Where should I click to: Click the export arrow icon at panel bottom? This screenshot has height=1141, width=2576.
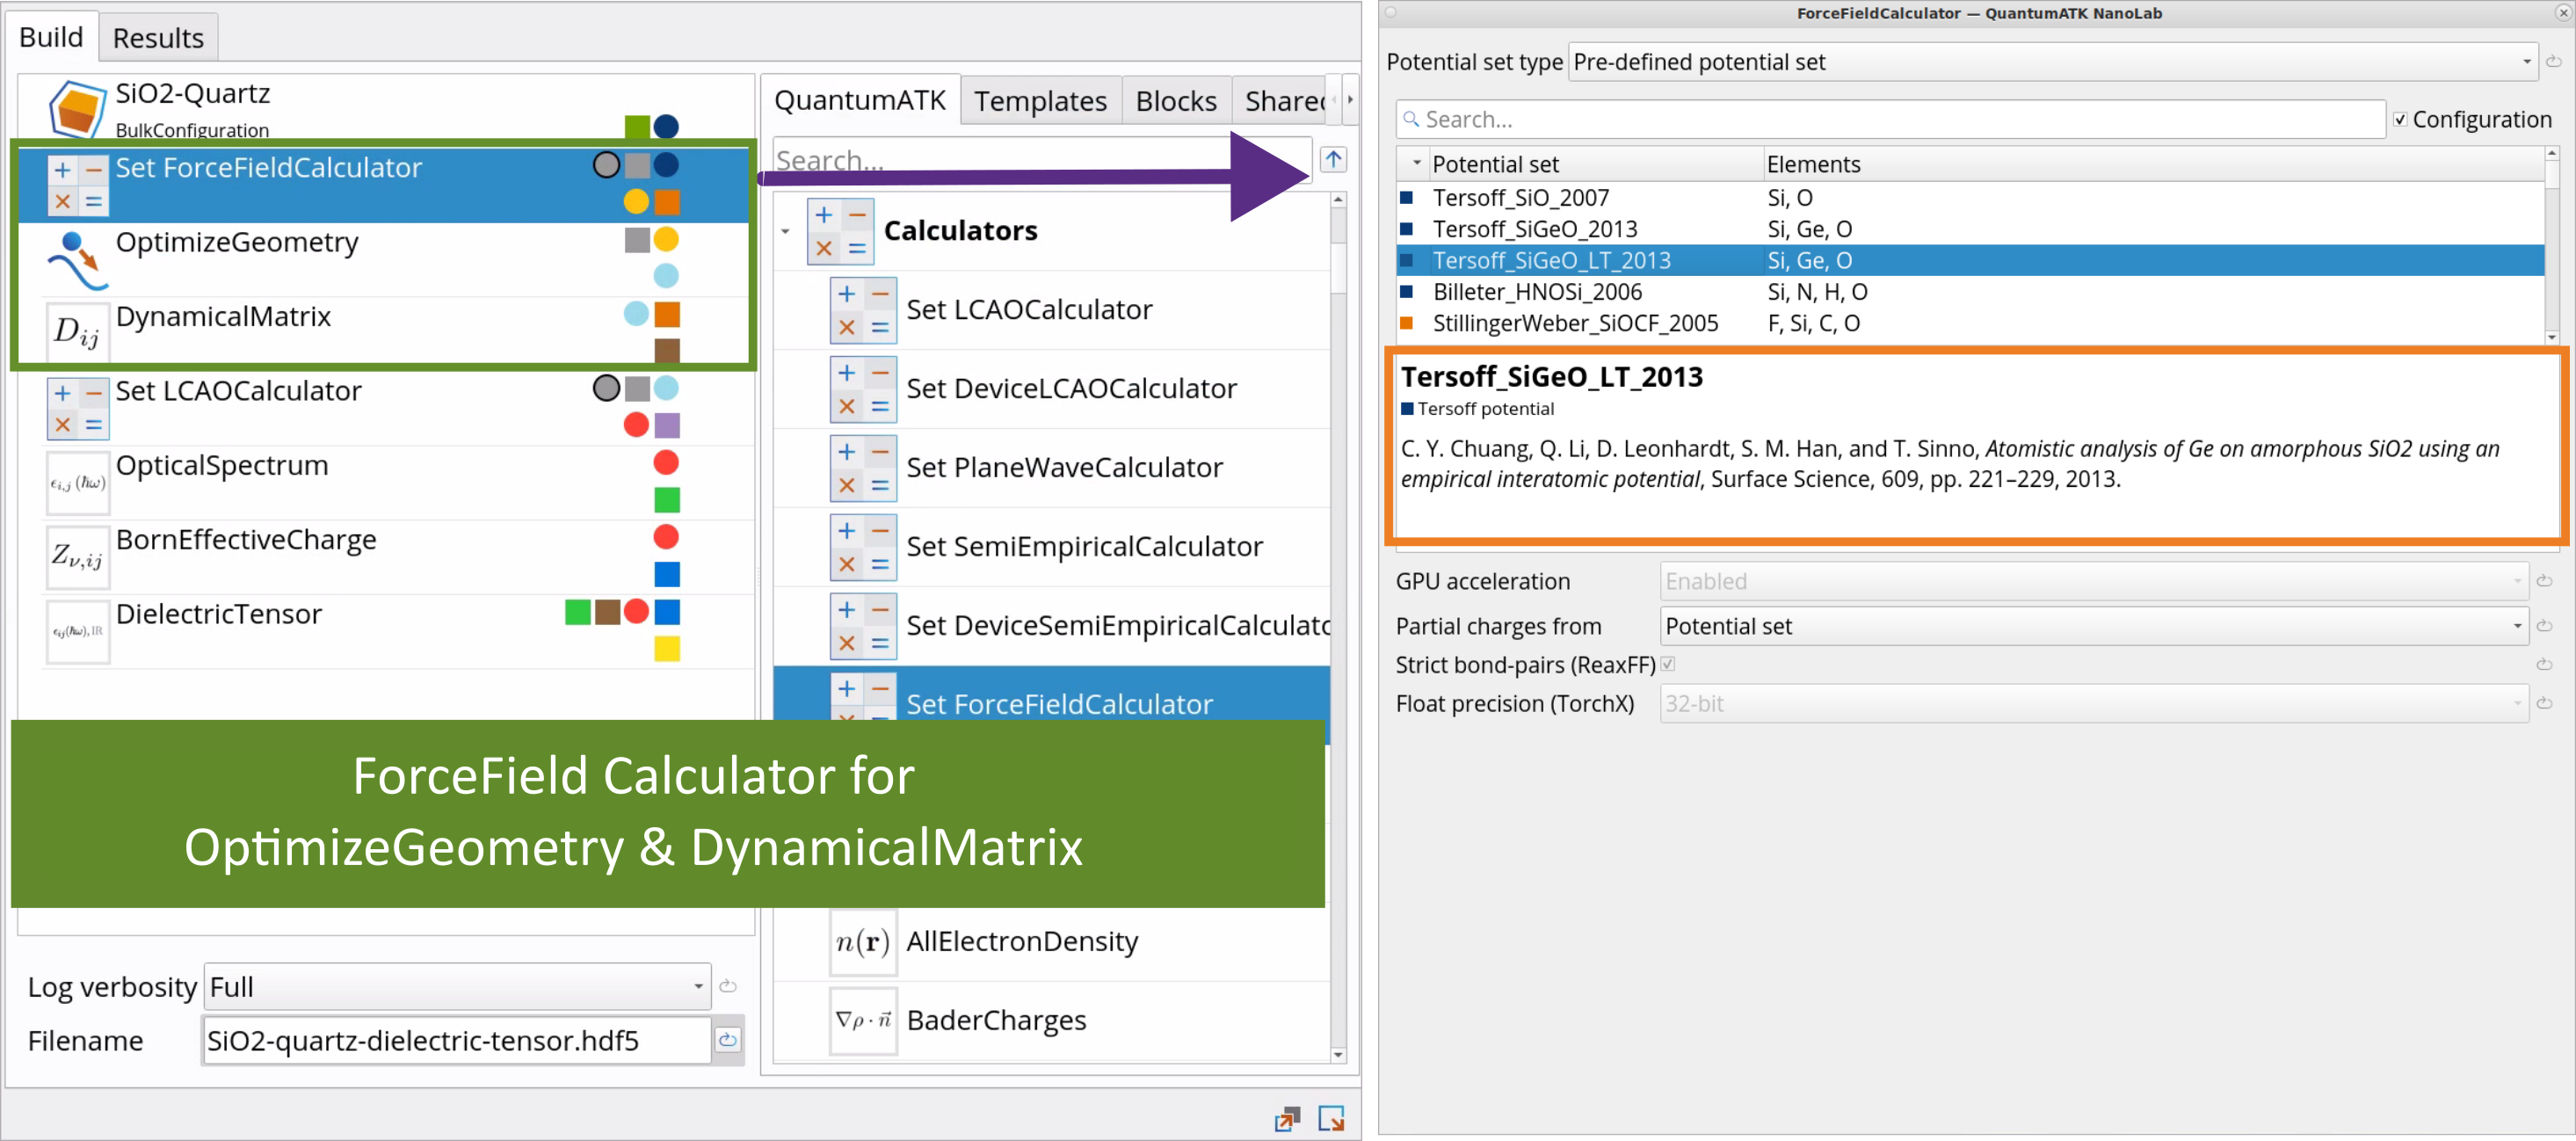tap(1331, 1118)
